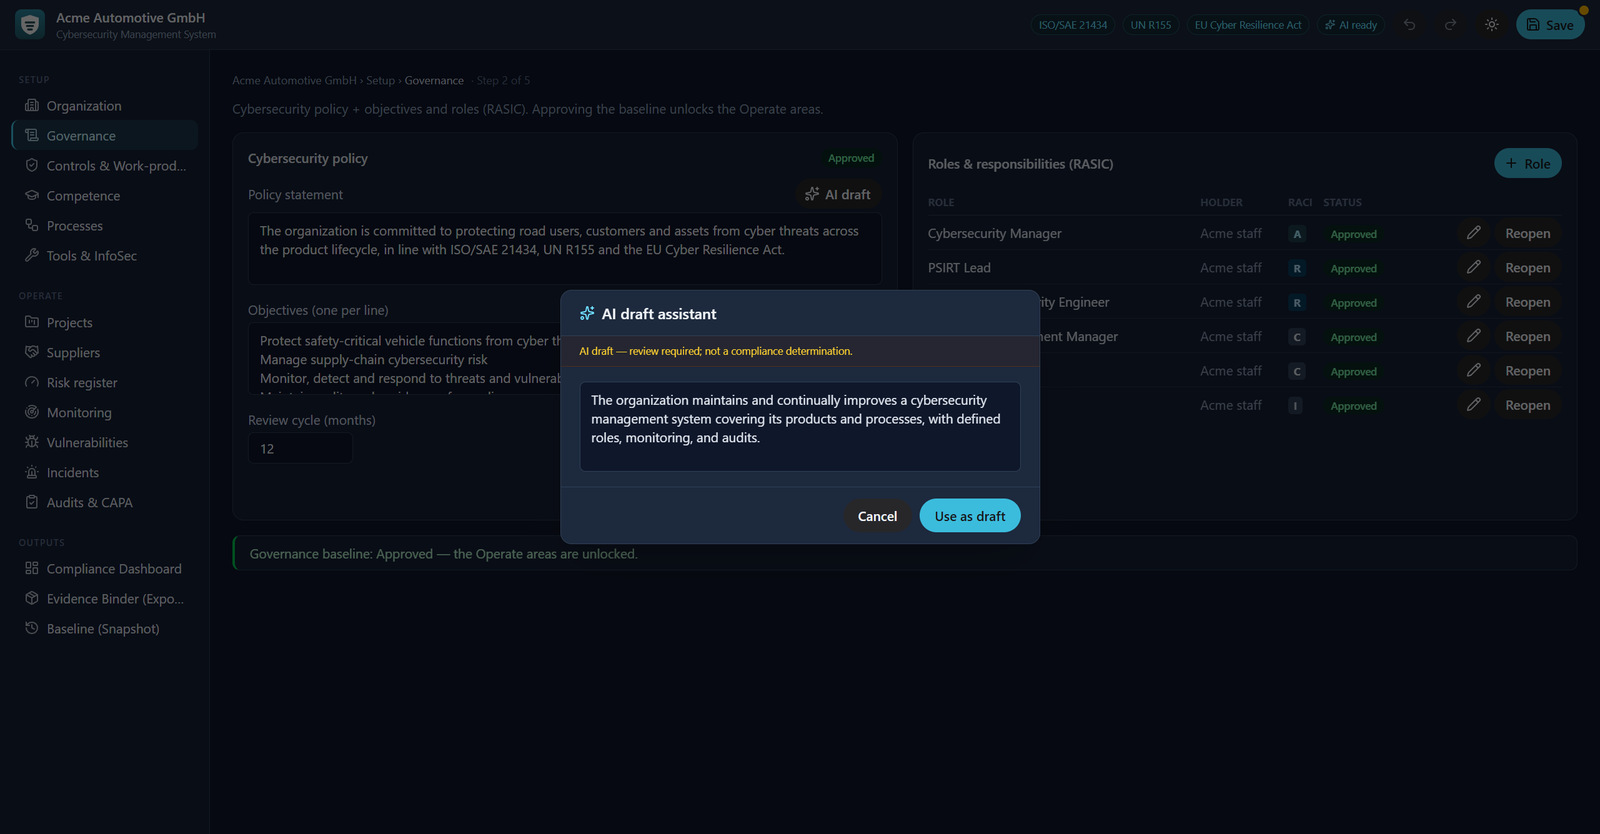The width and height of the screenshot is (1600, 834).
Task: Click the Monitoring sidebar icon
Action: click(x=32, y=412)
